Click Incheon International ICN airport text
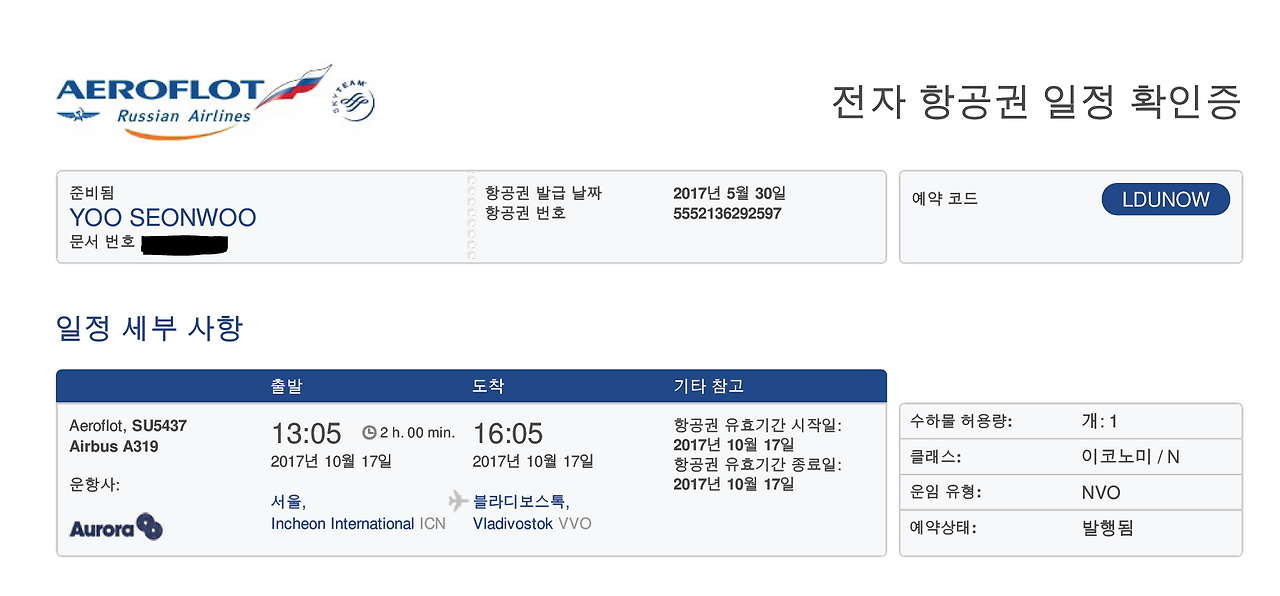Viewport: 1280px width, 596px height. pos(358,524)
